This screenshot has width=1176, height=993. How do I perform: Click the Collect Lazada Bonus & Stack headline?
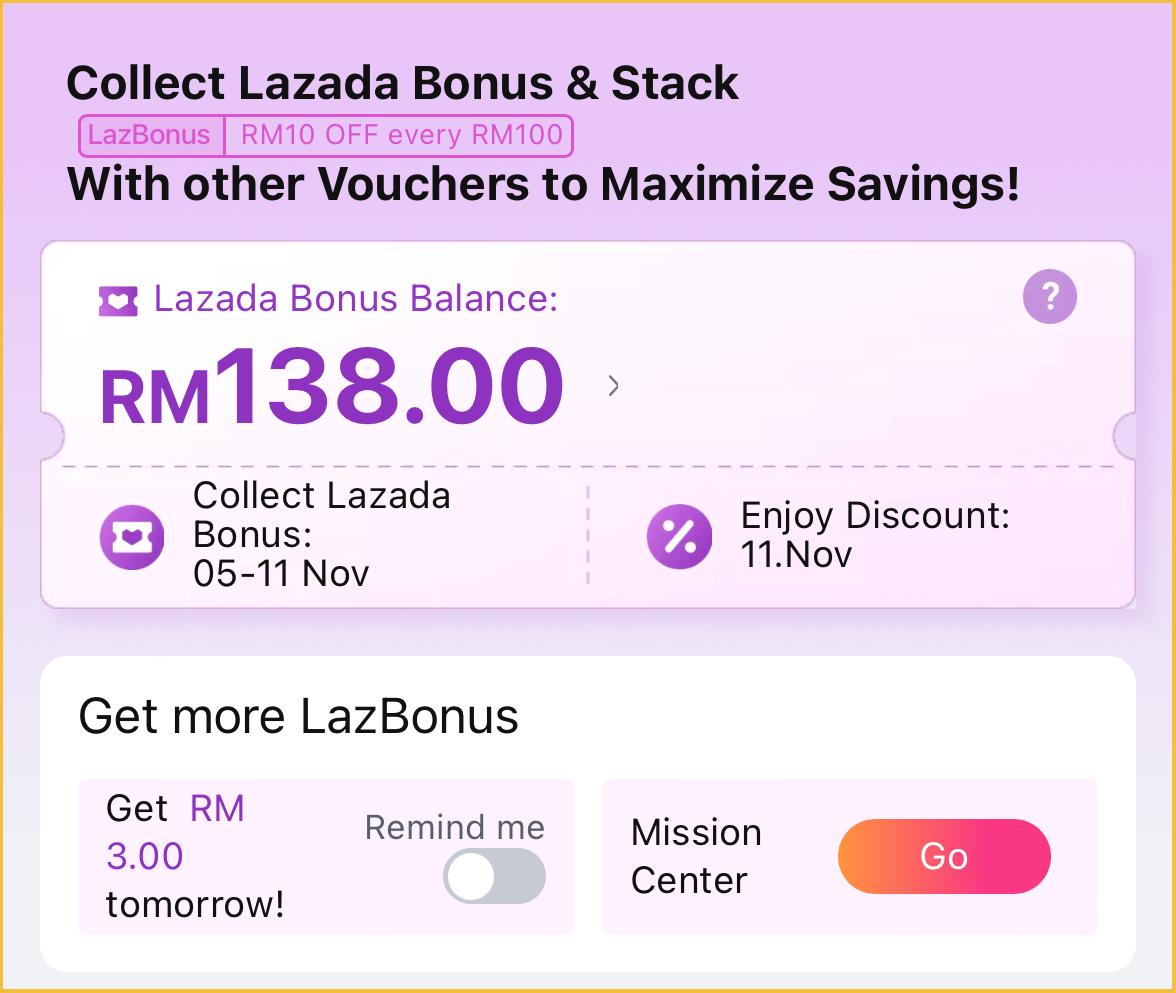402,84
